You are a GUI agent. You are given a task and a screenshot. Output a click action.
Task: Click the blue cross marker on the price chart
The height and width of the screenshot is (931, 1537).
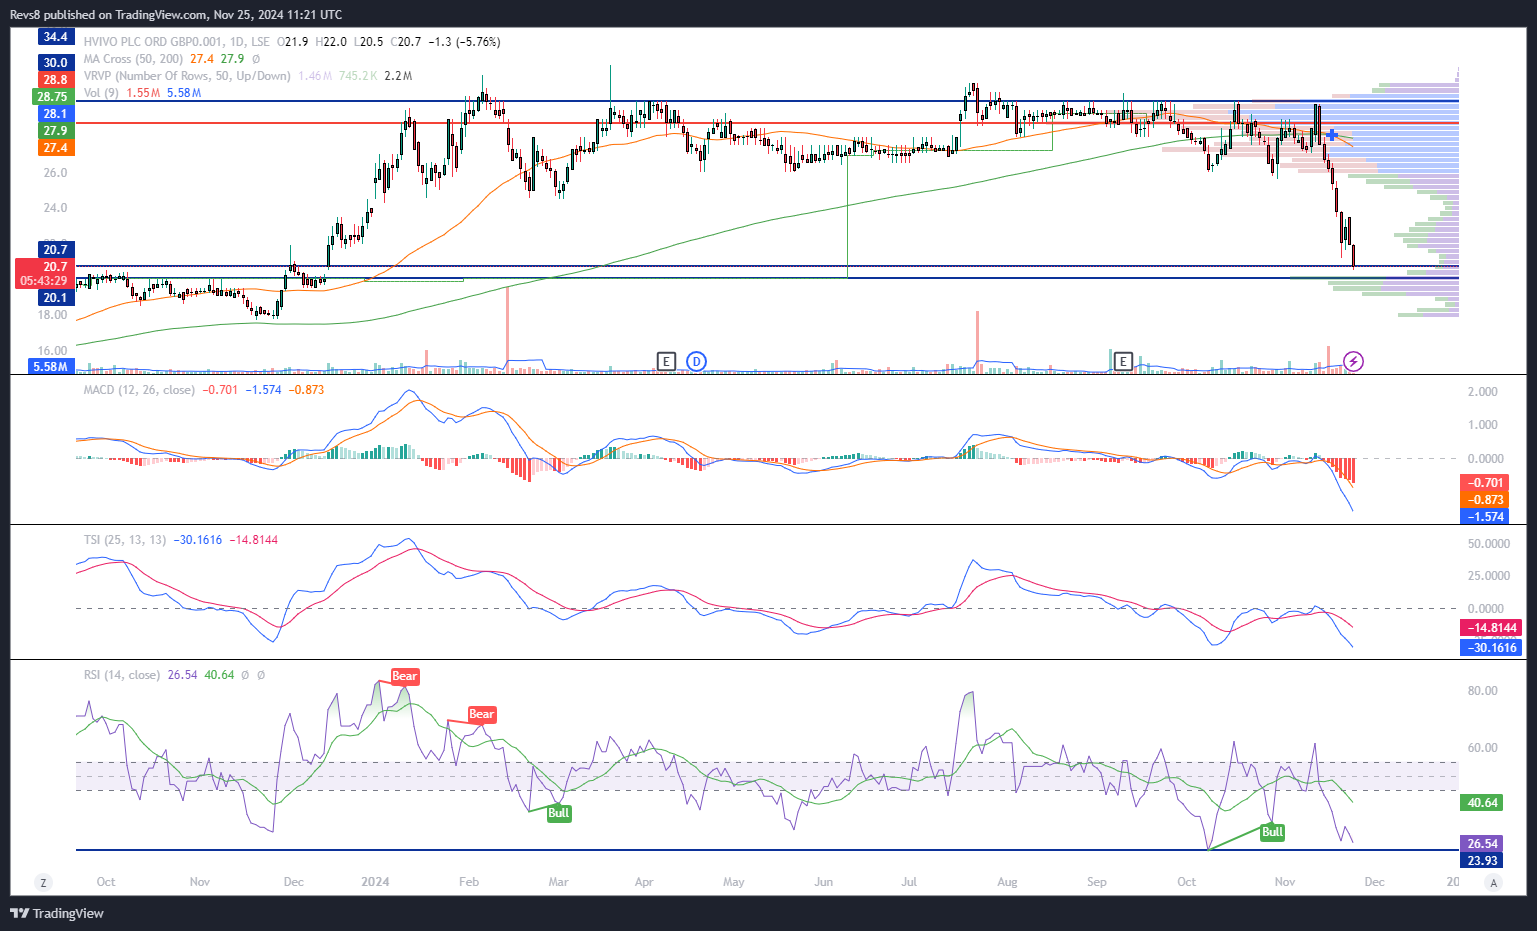(1332, 135)
